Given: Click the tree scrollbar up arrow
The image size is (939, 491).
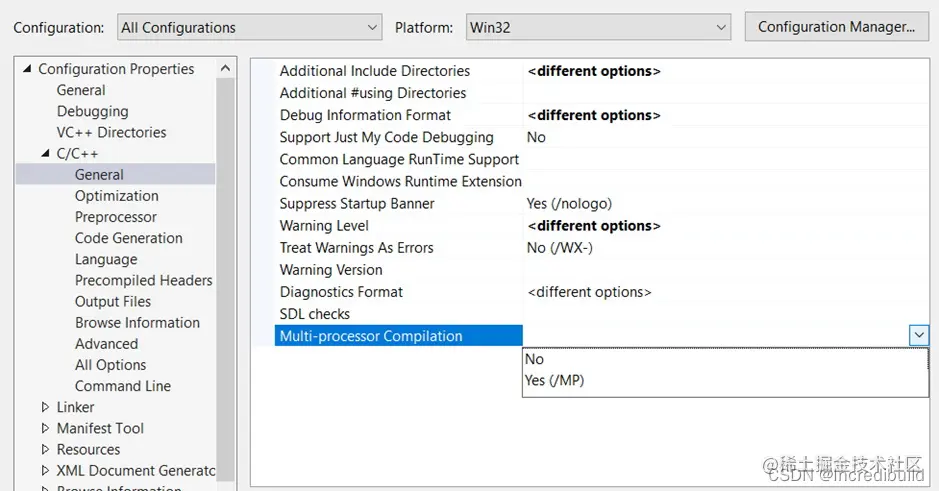Looking at the screenshot, I should click(225, 68).
